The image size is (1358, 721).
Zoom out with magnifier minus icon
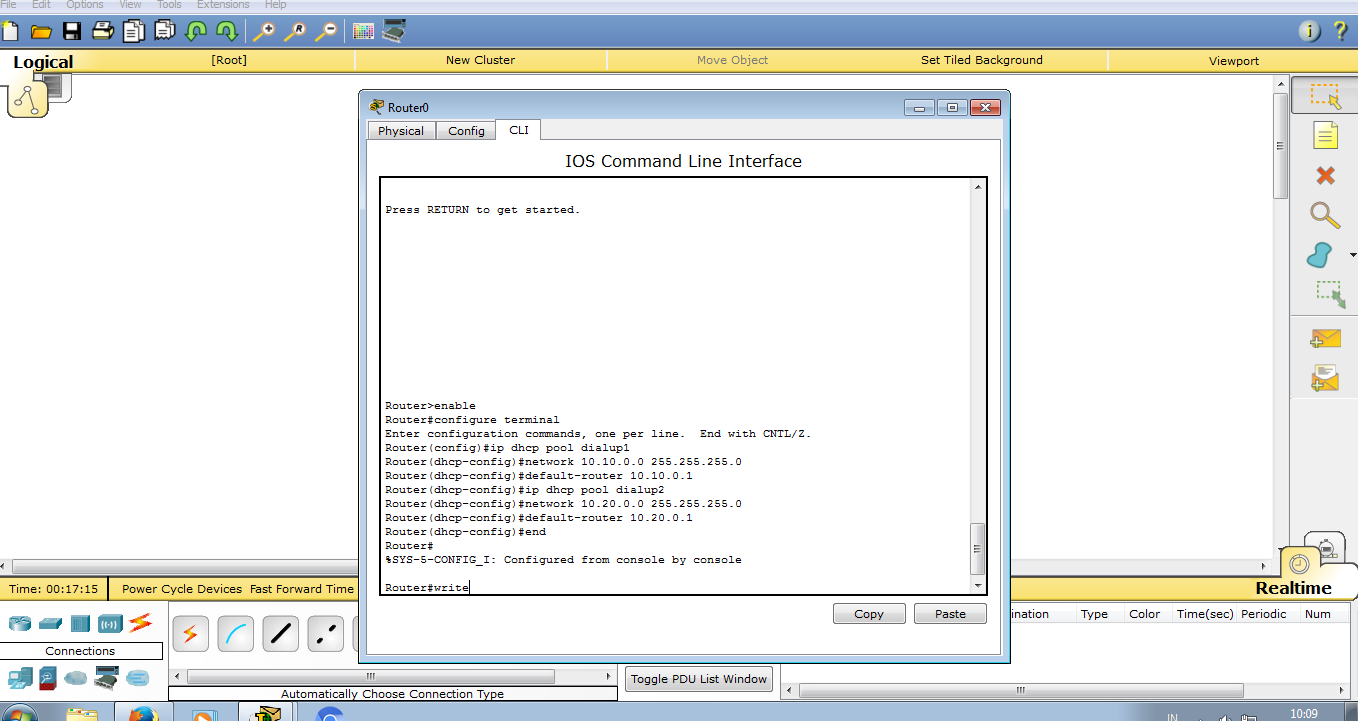click(x=326, y=31)
